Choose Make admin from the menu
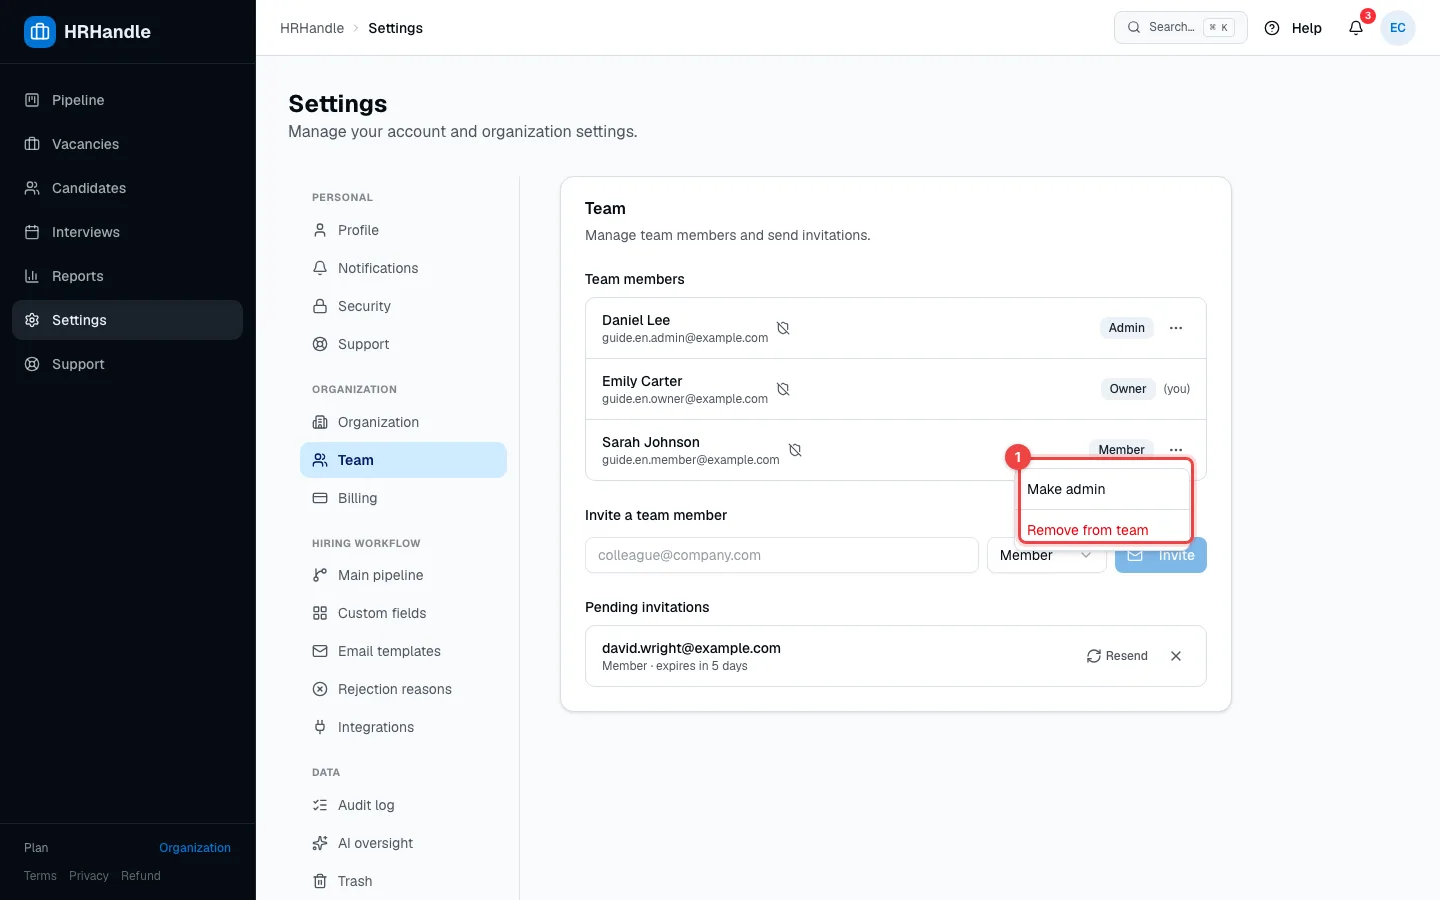1440x900 pixels. (x=1105, y=489)
